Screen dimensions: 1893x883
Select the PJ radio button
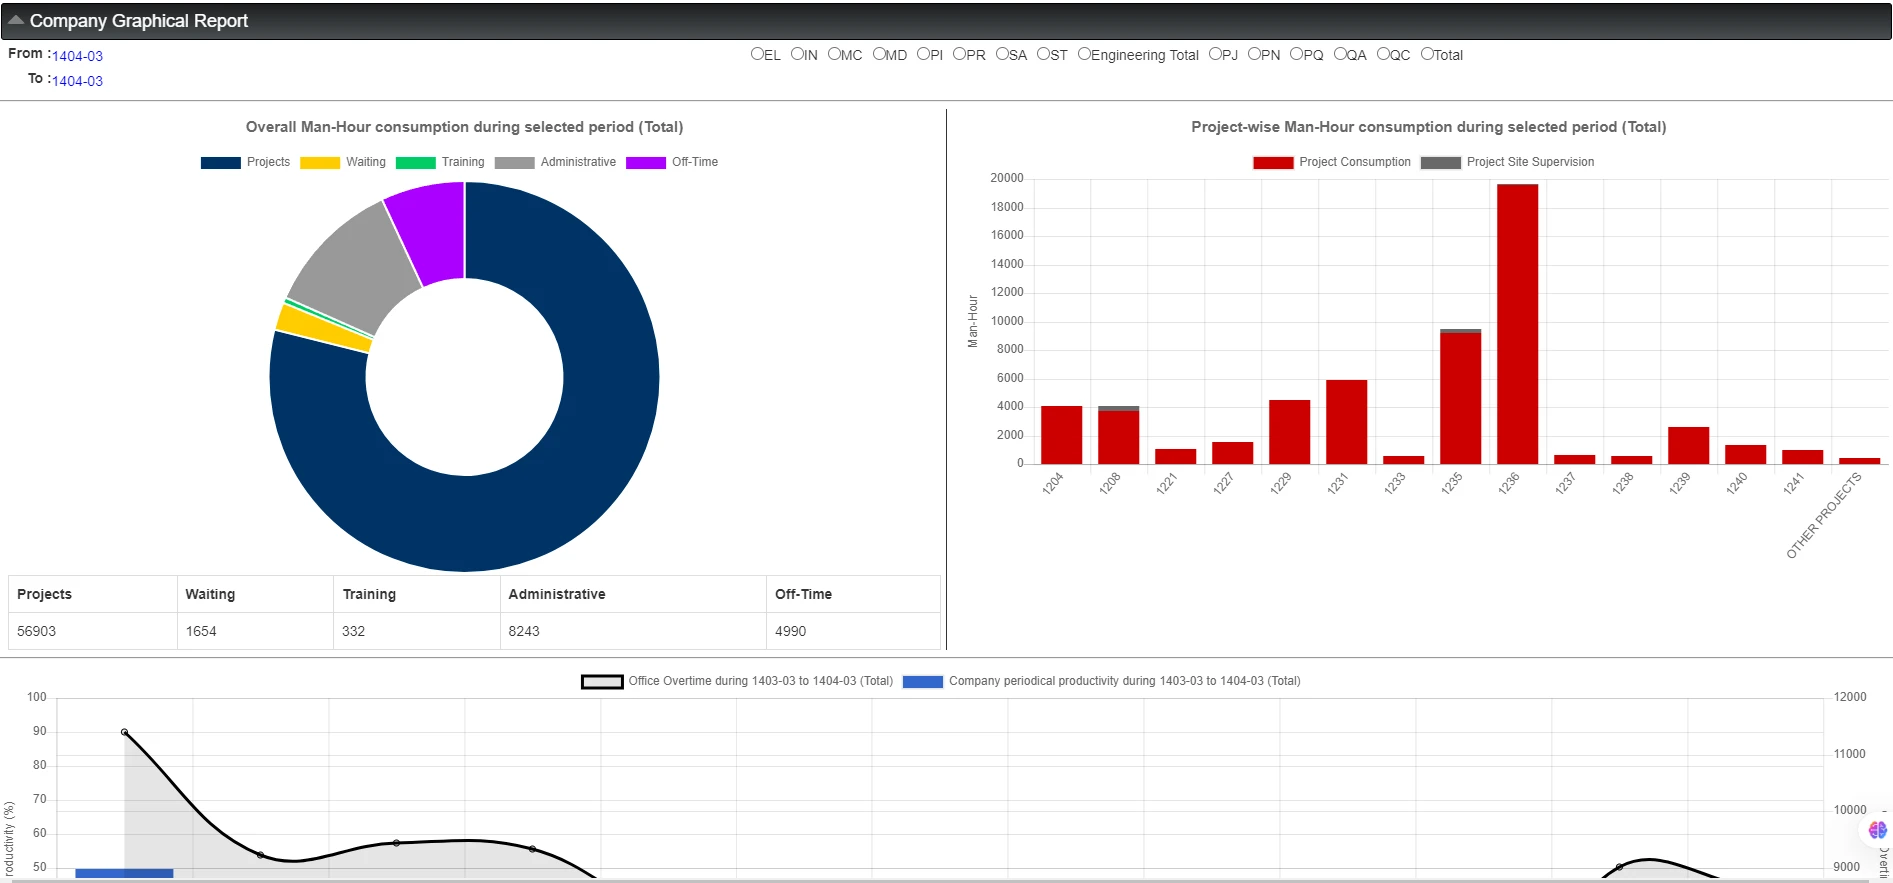point(1215,54)
